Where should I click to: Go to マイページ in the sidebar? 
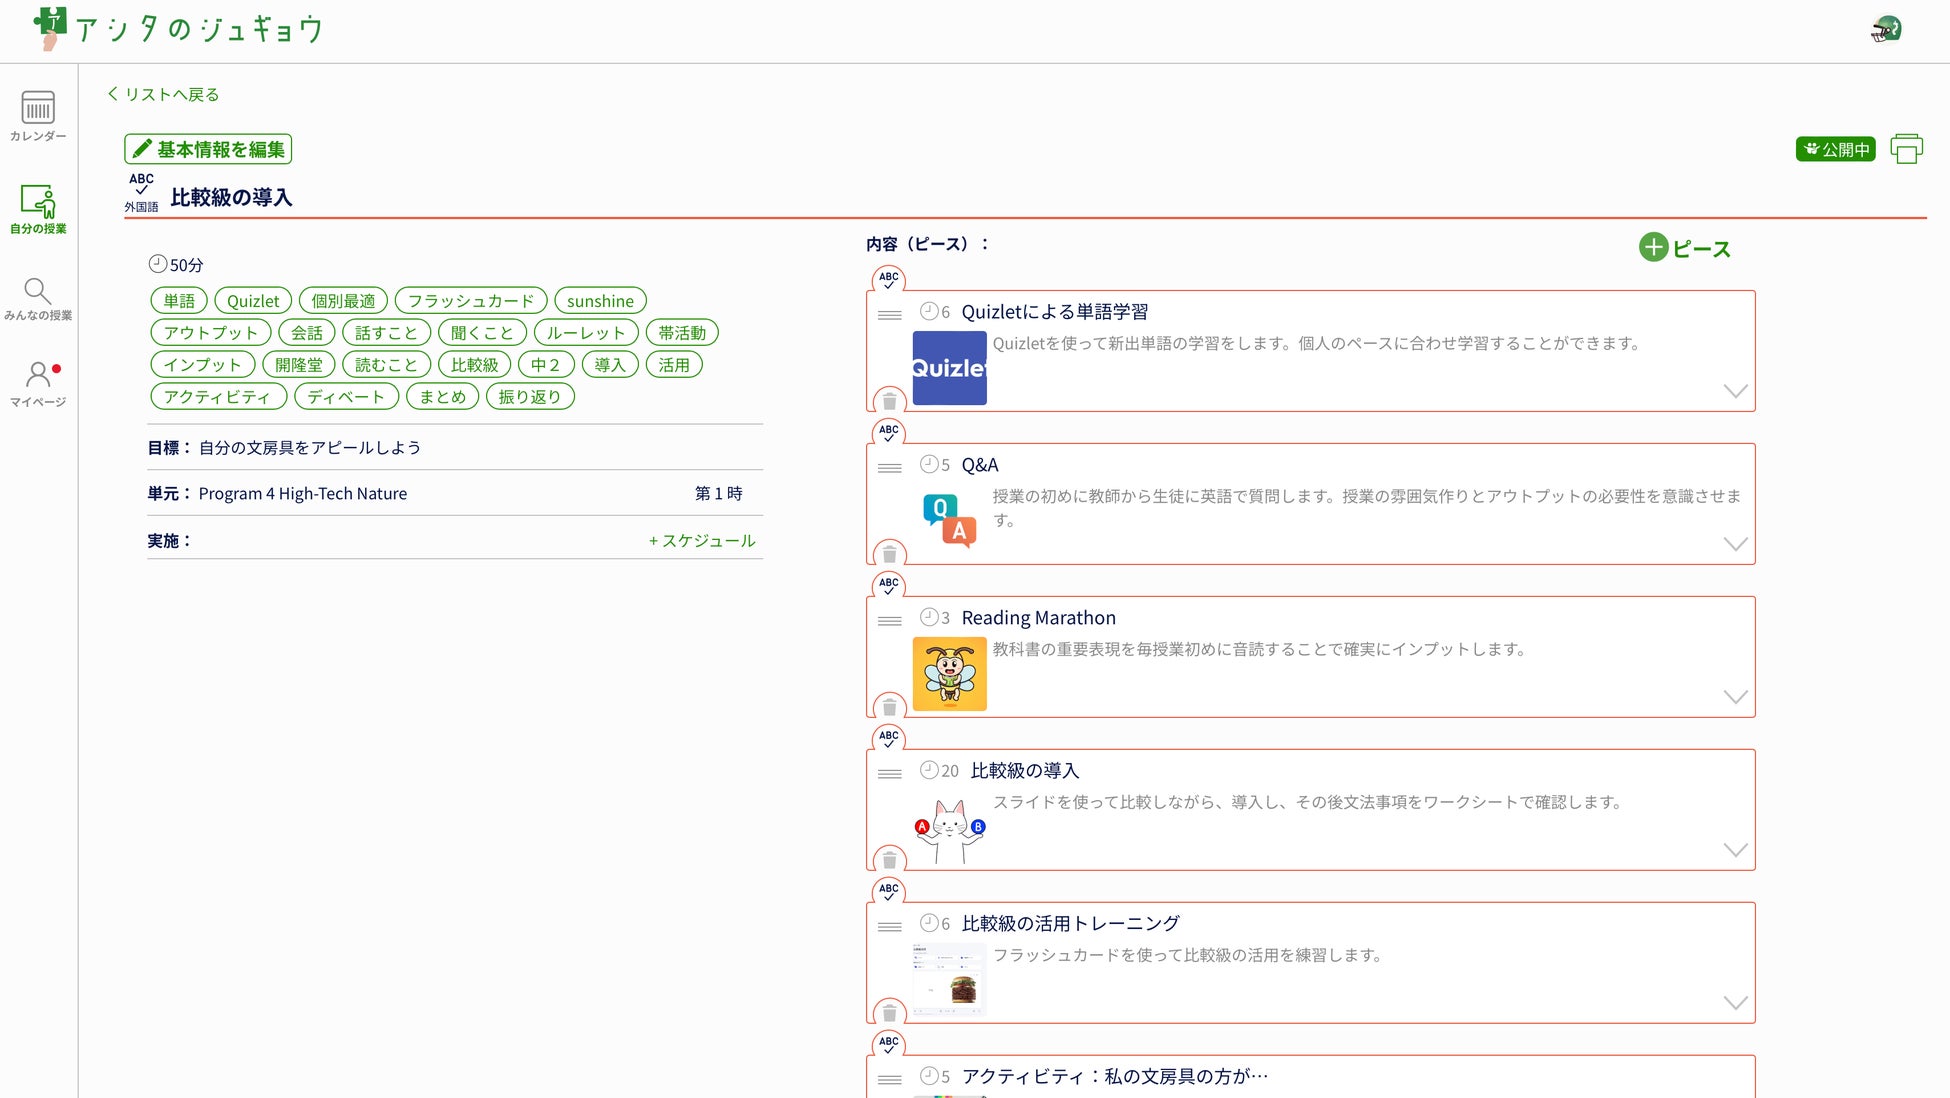(x=38, y=384)
